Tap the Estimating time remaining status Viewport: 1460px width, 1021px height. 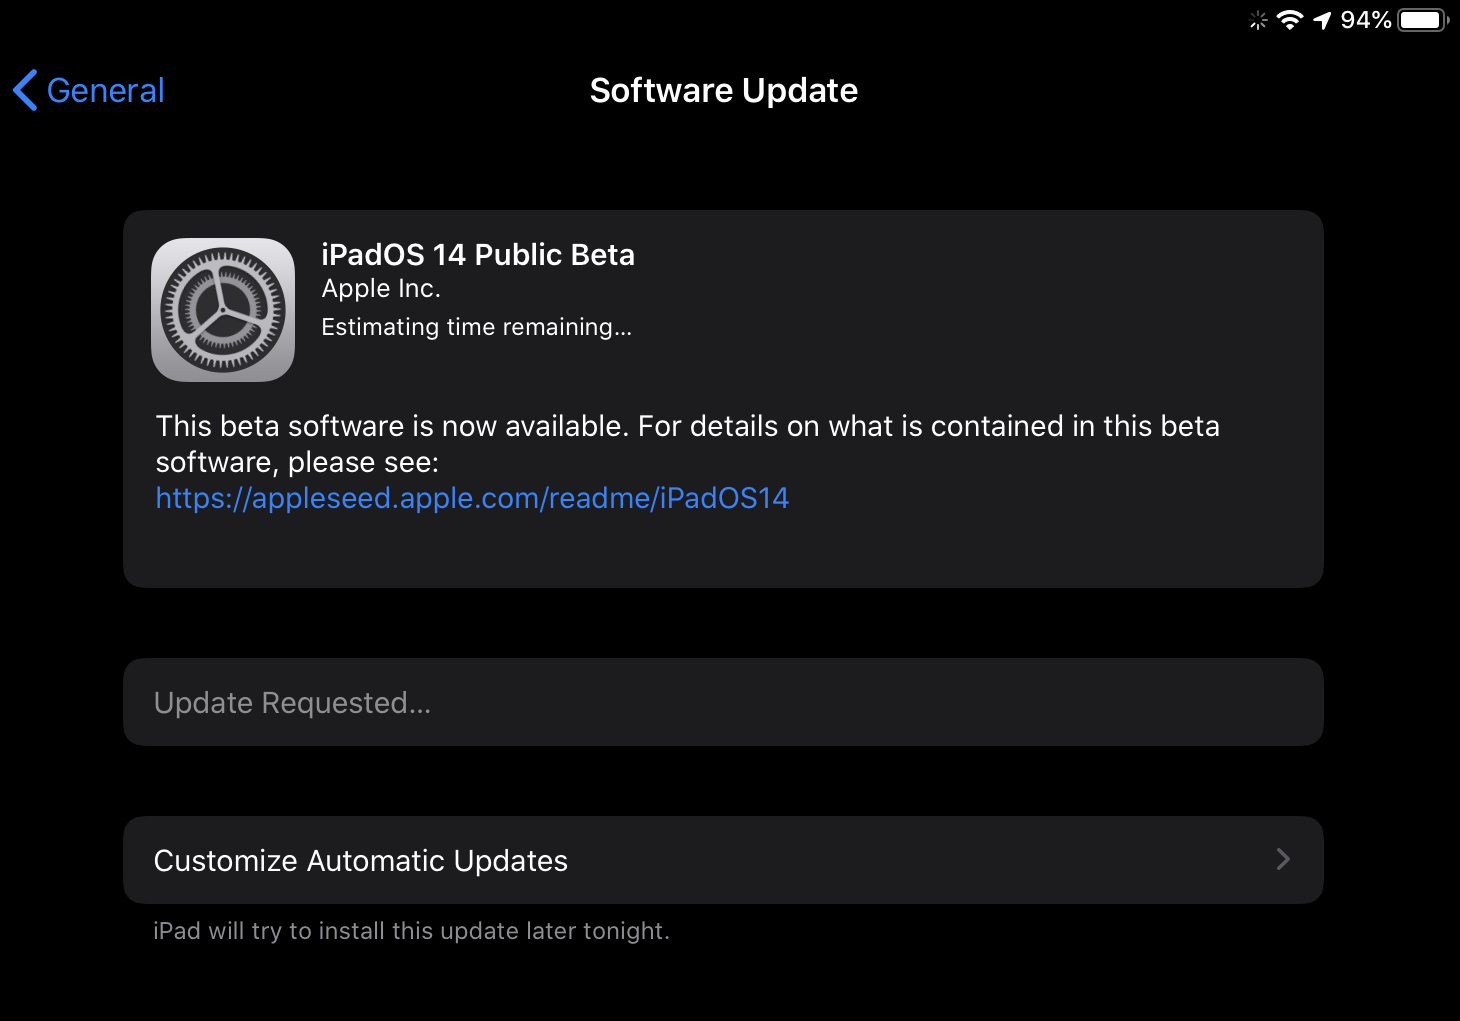click(476, 327)
